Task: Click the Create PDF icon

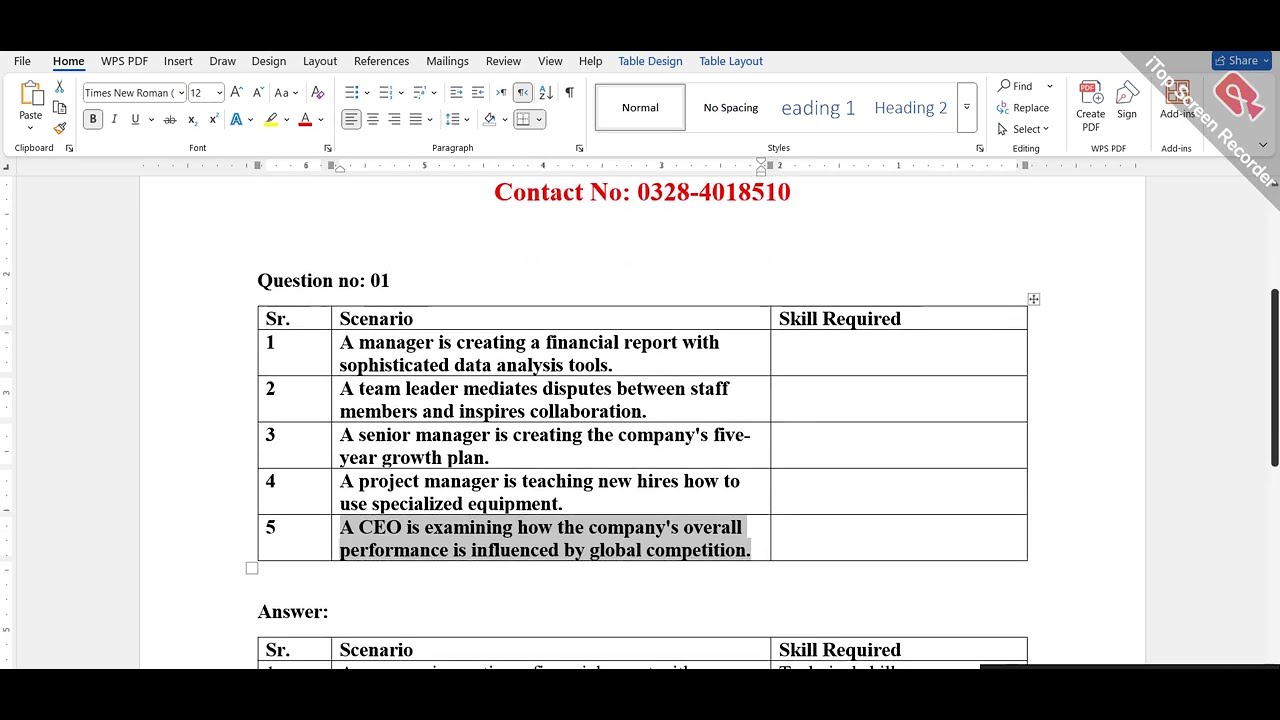Action: [x=1090, y=106]
